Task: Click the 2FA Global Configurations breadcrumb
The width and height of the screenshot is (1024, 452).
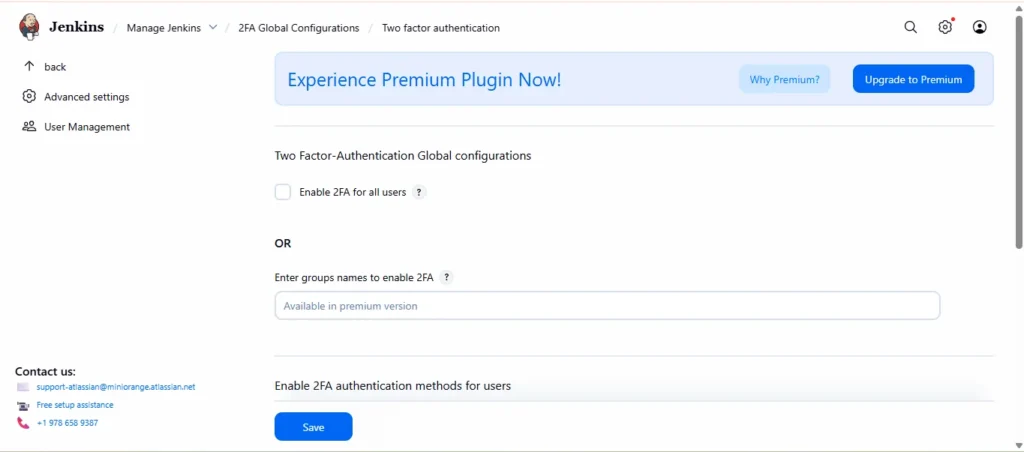Action: coord(298,28)
